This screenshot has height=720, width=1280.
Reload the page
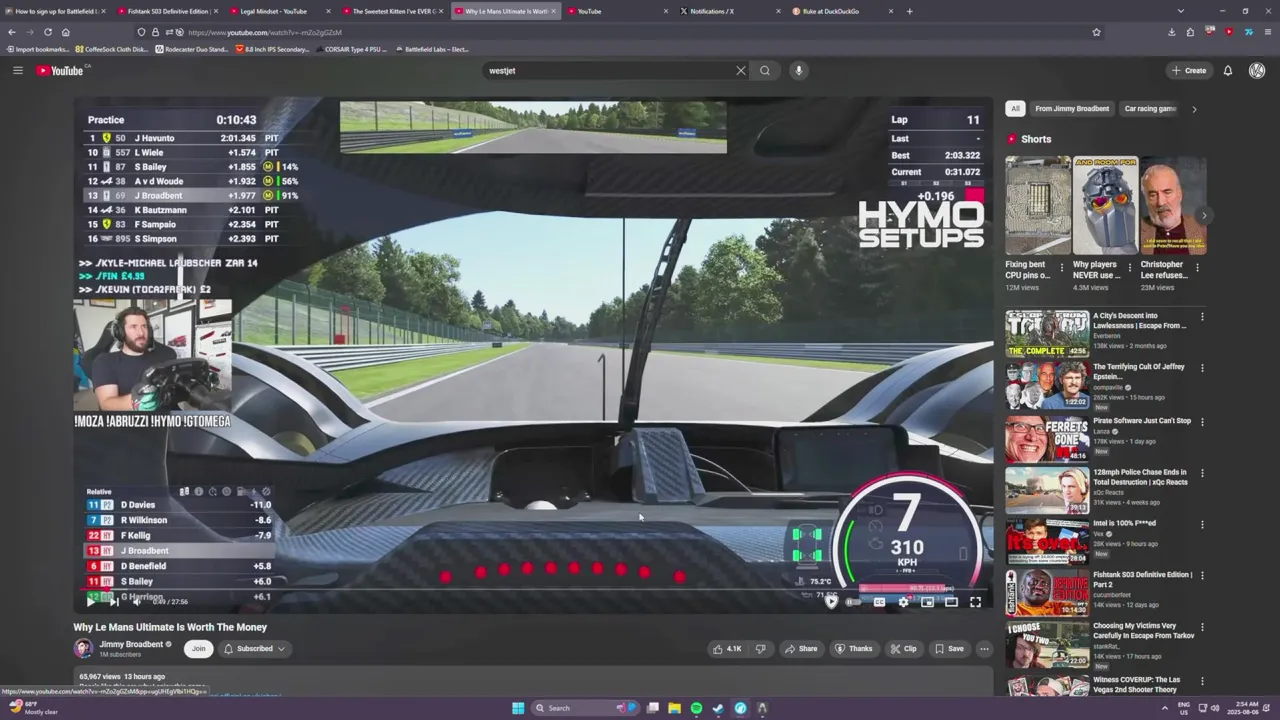pos(47,32)
